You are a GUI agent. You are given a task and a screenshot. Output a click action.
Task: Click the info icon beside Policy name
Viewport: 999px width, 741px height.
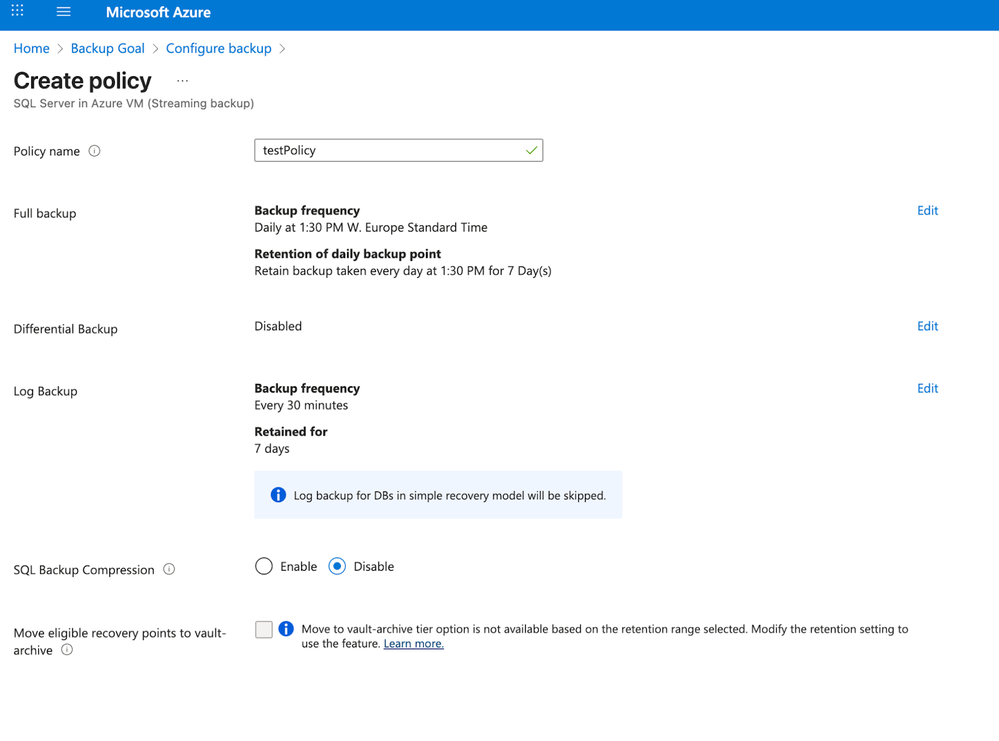pyautogui.click(x=94, y=151)
